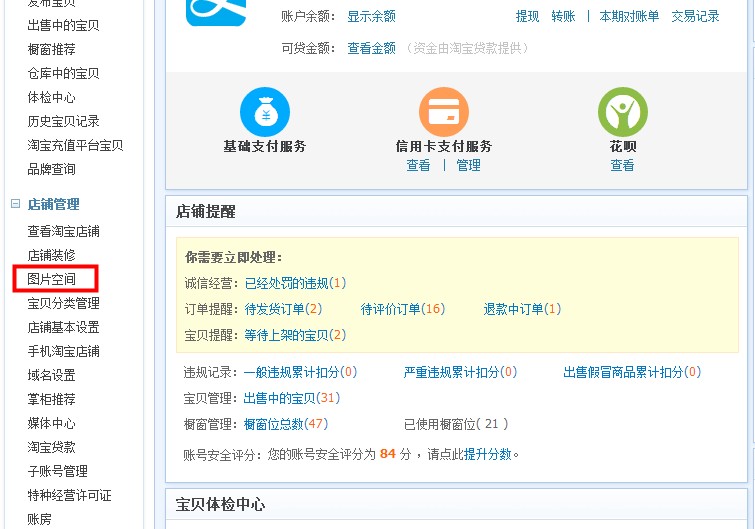This screenshot has height=529, width=755.
Task: Open 品牌查询 in sidebar
Action: tap(52, 169)
